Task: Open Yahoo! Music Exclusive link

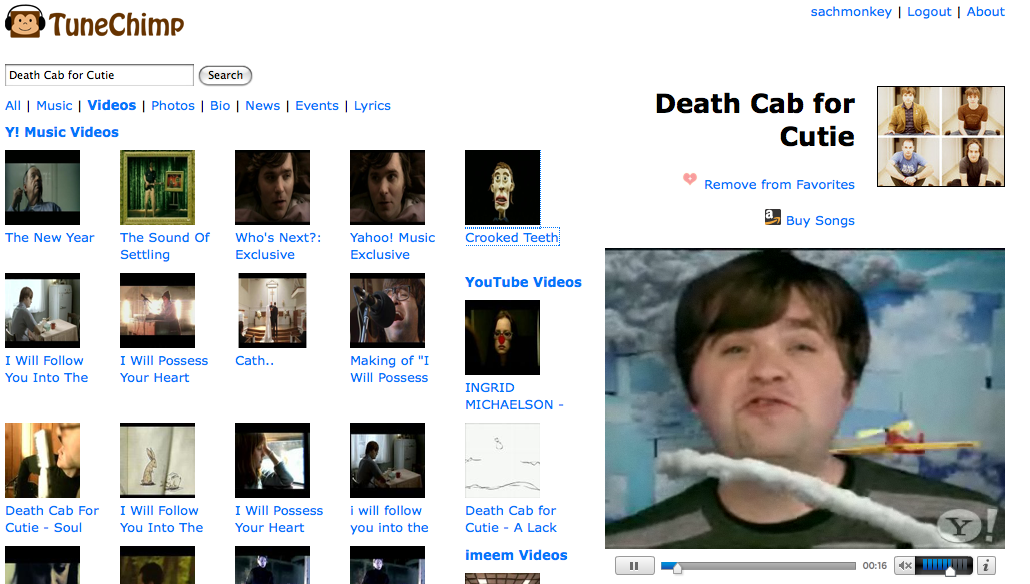Action: (393, 246)
